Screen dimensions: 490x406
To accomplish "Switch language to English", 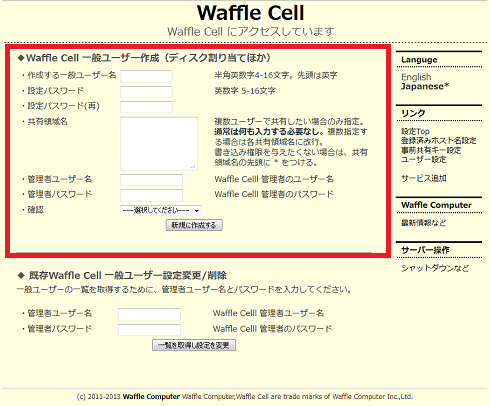I will 416,77.
